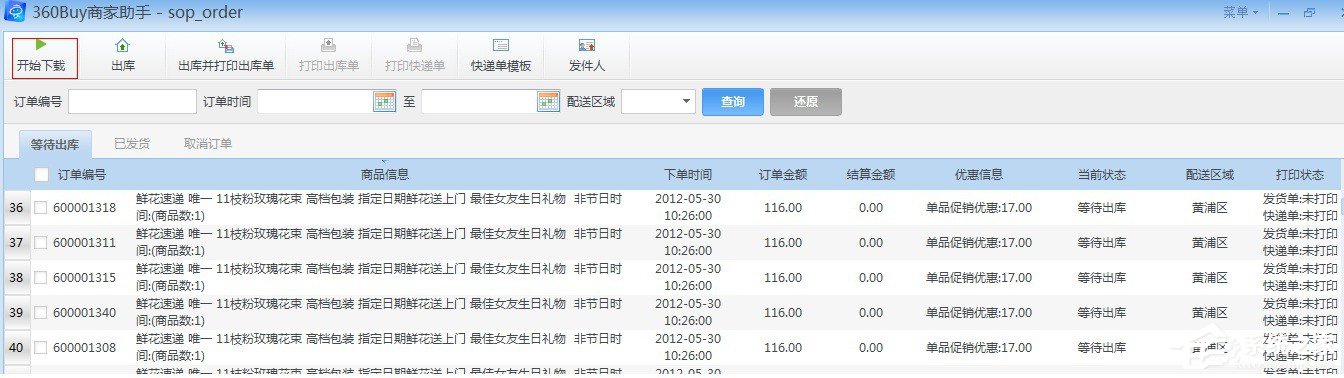Click the 打印快递单 printer icon
The height and width of the screenshot is (378, 1344).
pos(414,45)
